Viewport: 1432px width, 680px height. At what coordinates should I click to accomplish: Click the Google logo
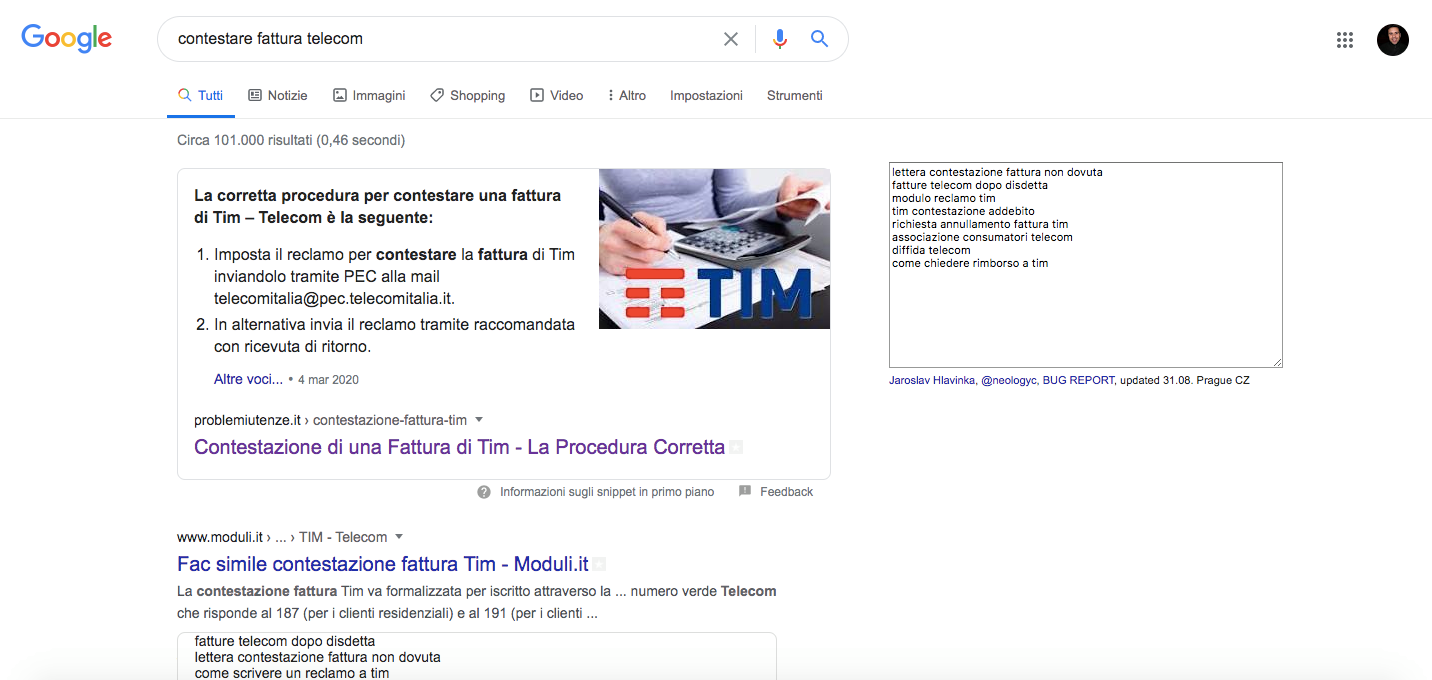pyautogui.click(x=66, y=38)
